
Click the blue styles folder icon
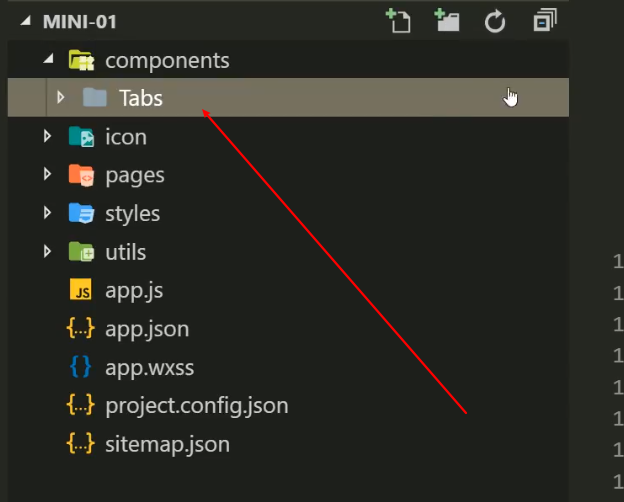coord(81,213)
